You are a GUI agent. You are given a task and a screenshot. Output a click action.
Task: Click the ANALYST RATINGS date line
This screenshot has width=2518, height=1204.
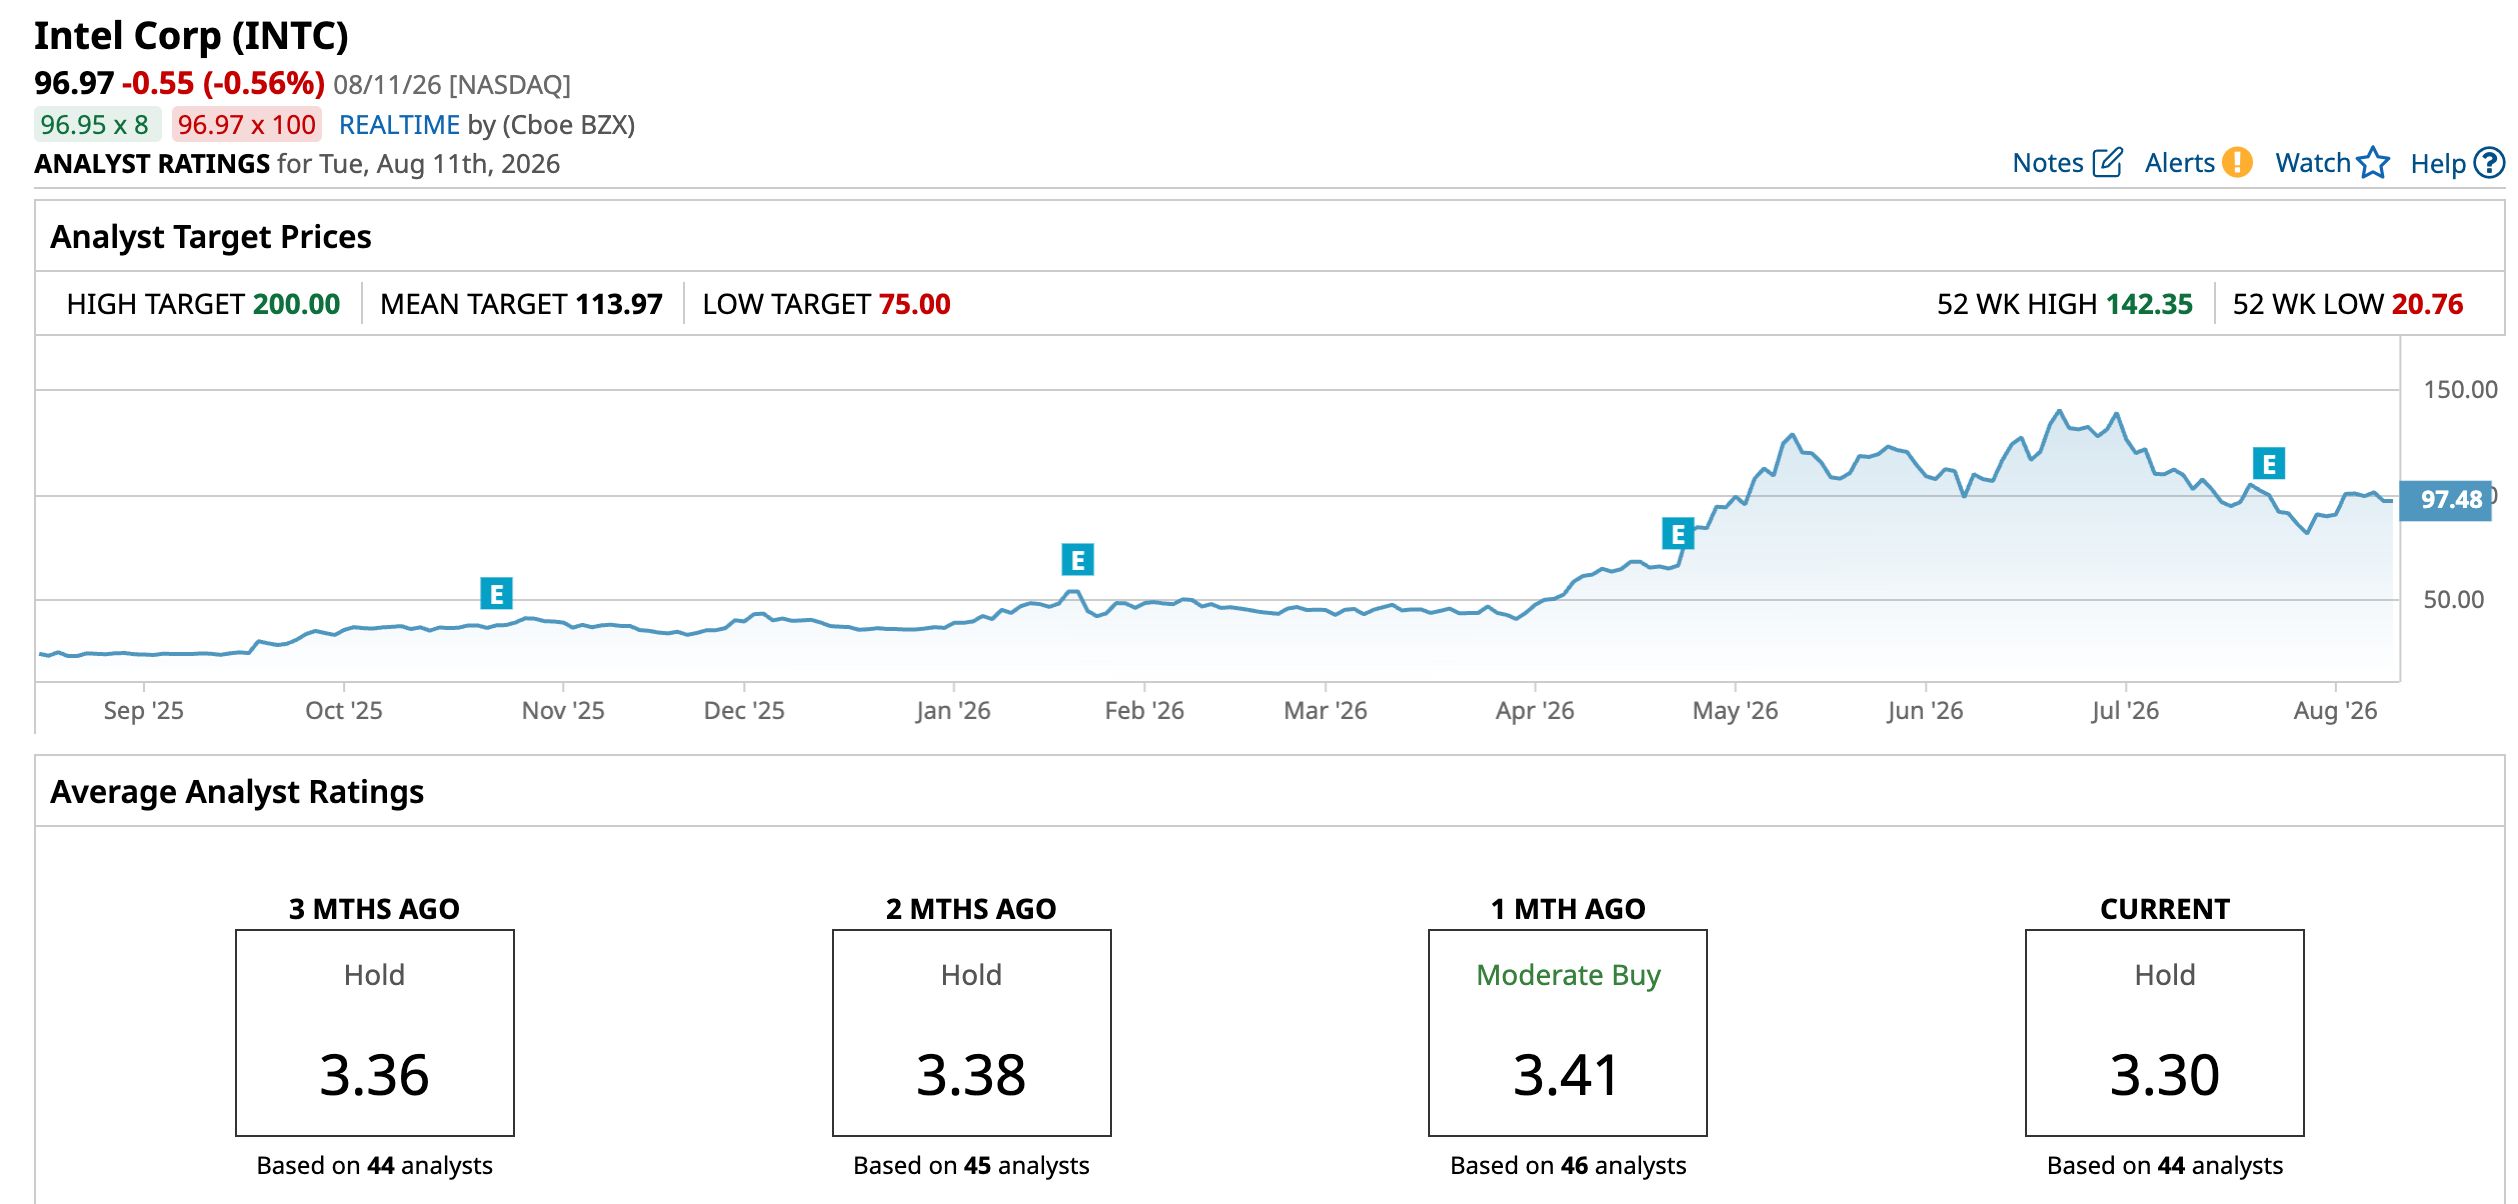point(297,164)
